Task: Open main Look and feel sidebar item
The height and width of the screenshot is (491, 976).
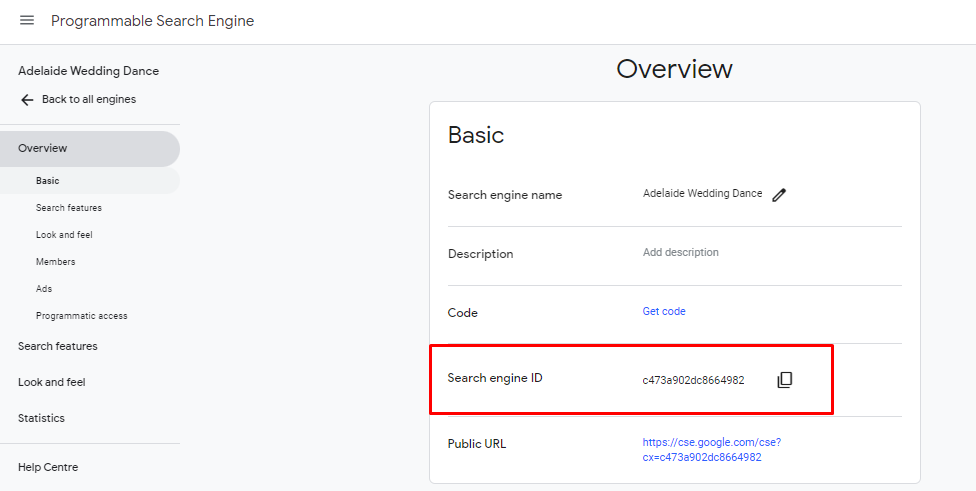Action: [52, 382]
